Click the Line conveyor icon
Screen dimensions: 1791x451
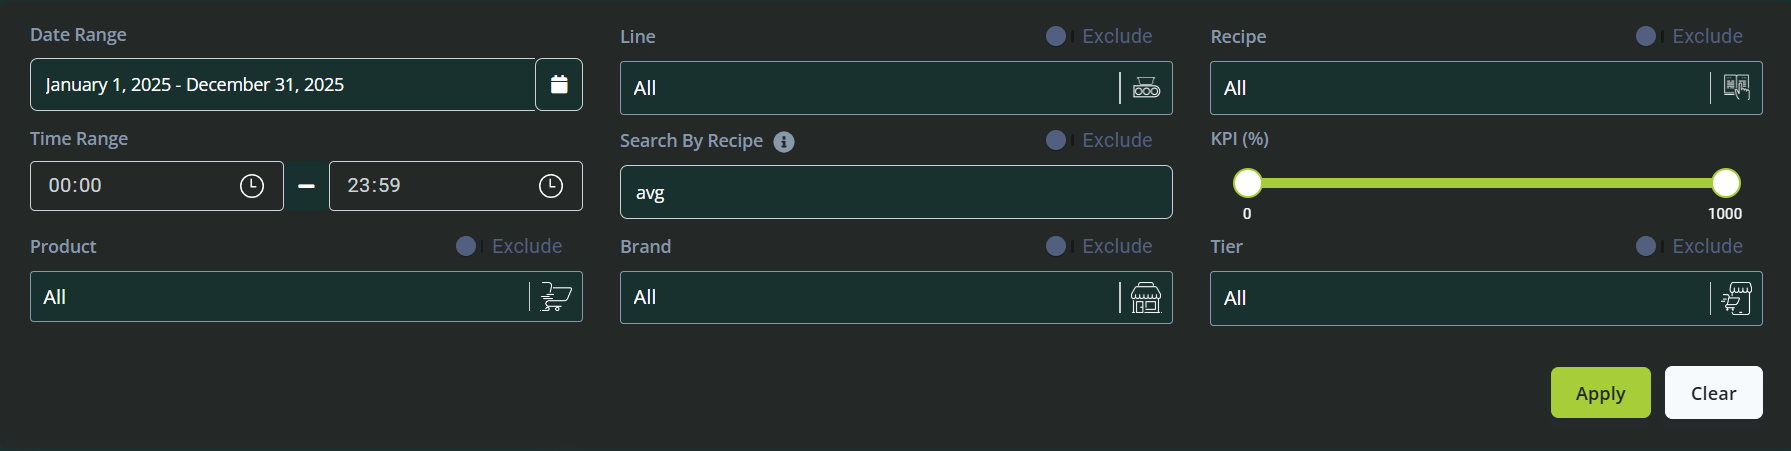[1146, 88]
